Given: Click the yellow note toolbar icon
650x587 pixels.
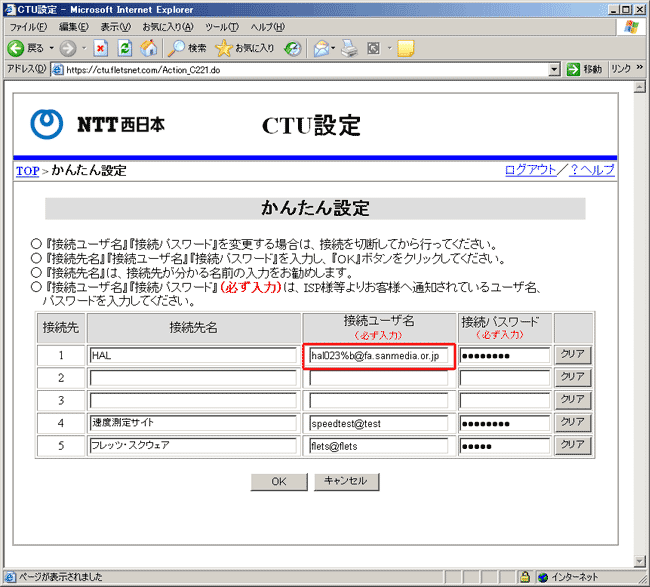Looking at the screenshot, I should tap(405, 49).
